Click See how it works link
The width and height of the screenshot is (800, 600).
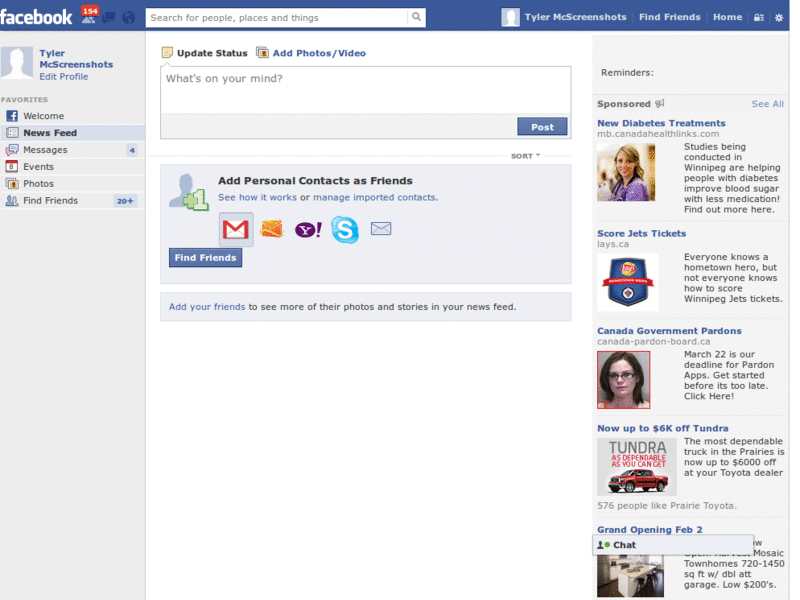point(257,197)
